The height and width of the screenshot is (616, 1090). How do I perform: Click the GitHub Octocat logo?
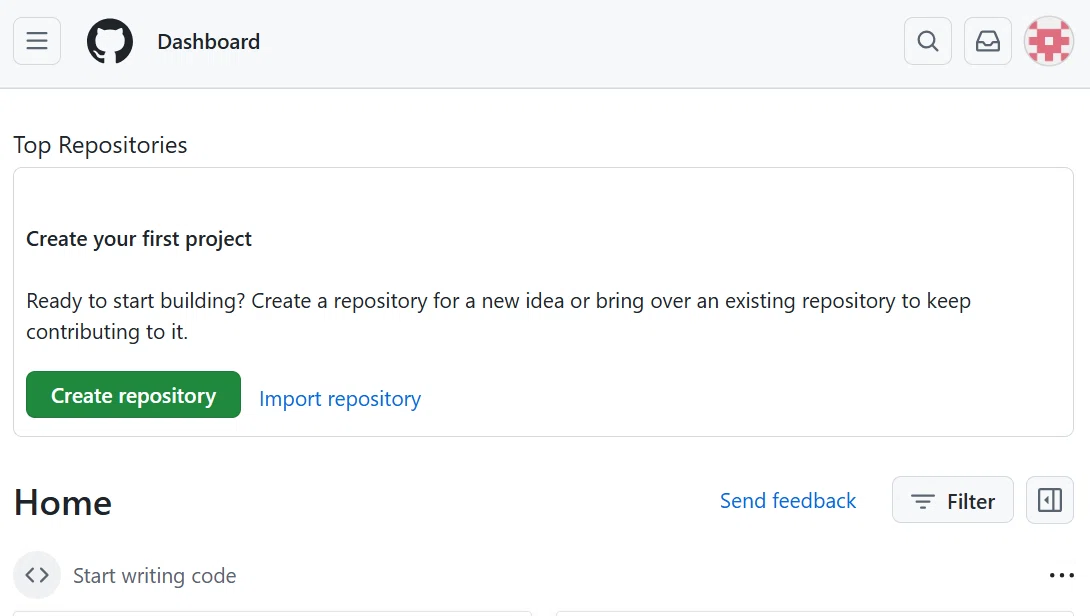pyautogui.click(x=110, y=41)
